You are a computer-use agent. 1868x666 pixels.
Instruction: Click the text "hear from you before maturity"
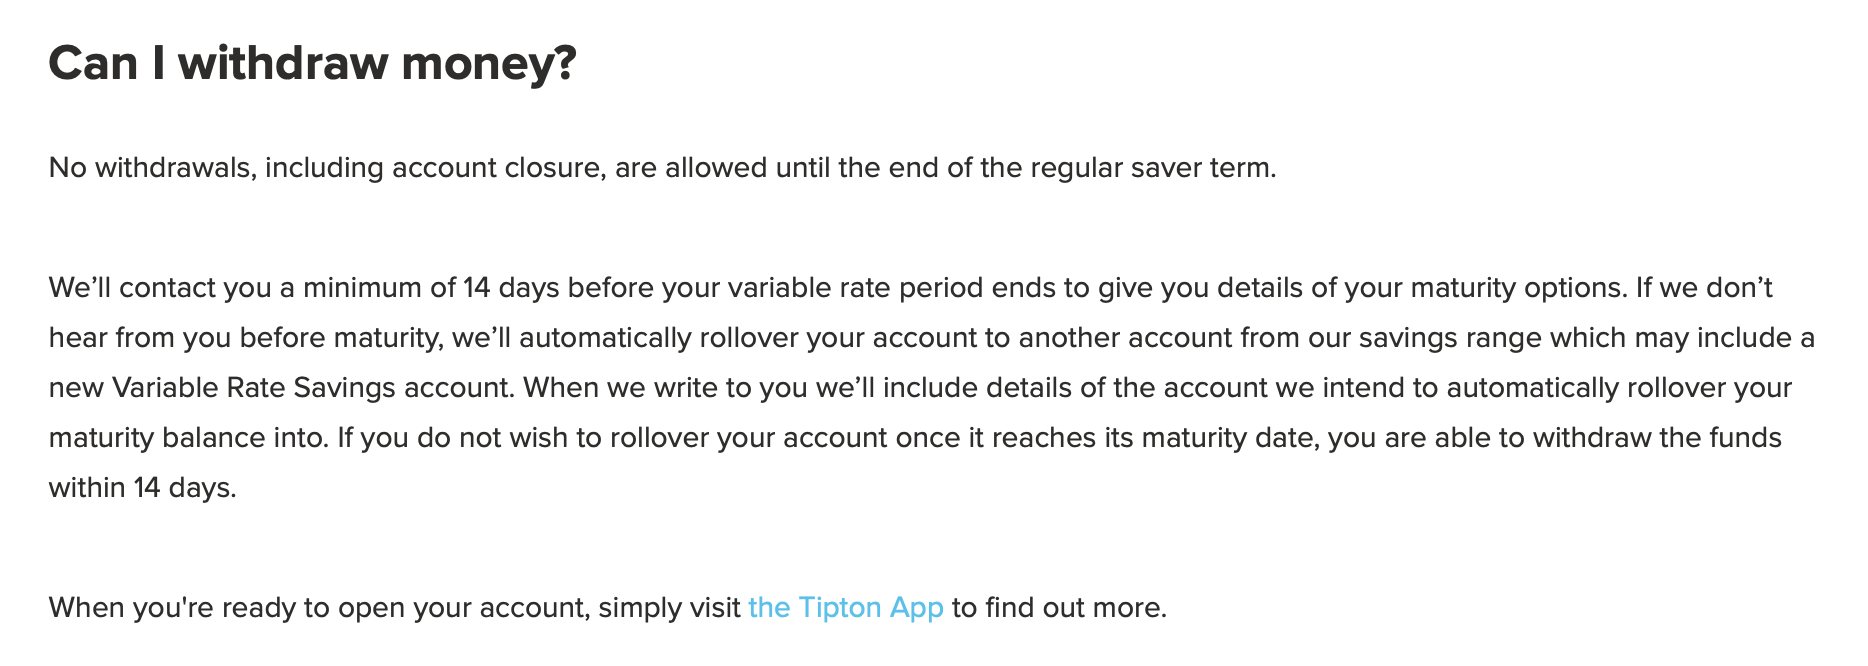coord(244,338)
